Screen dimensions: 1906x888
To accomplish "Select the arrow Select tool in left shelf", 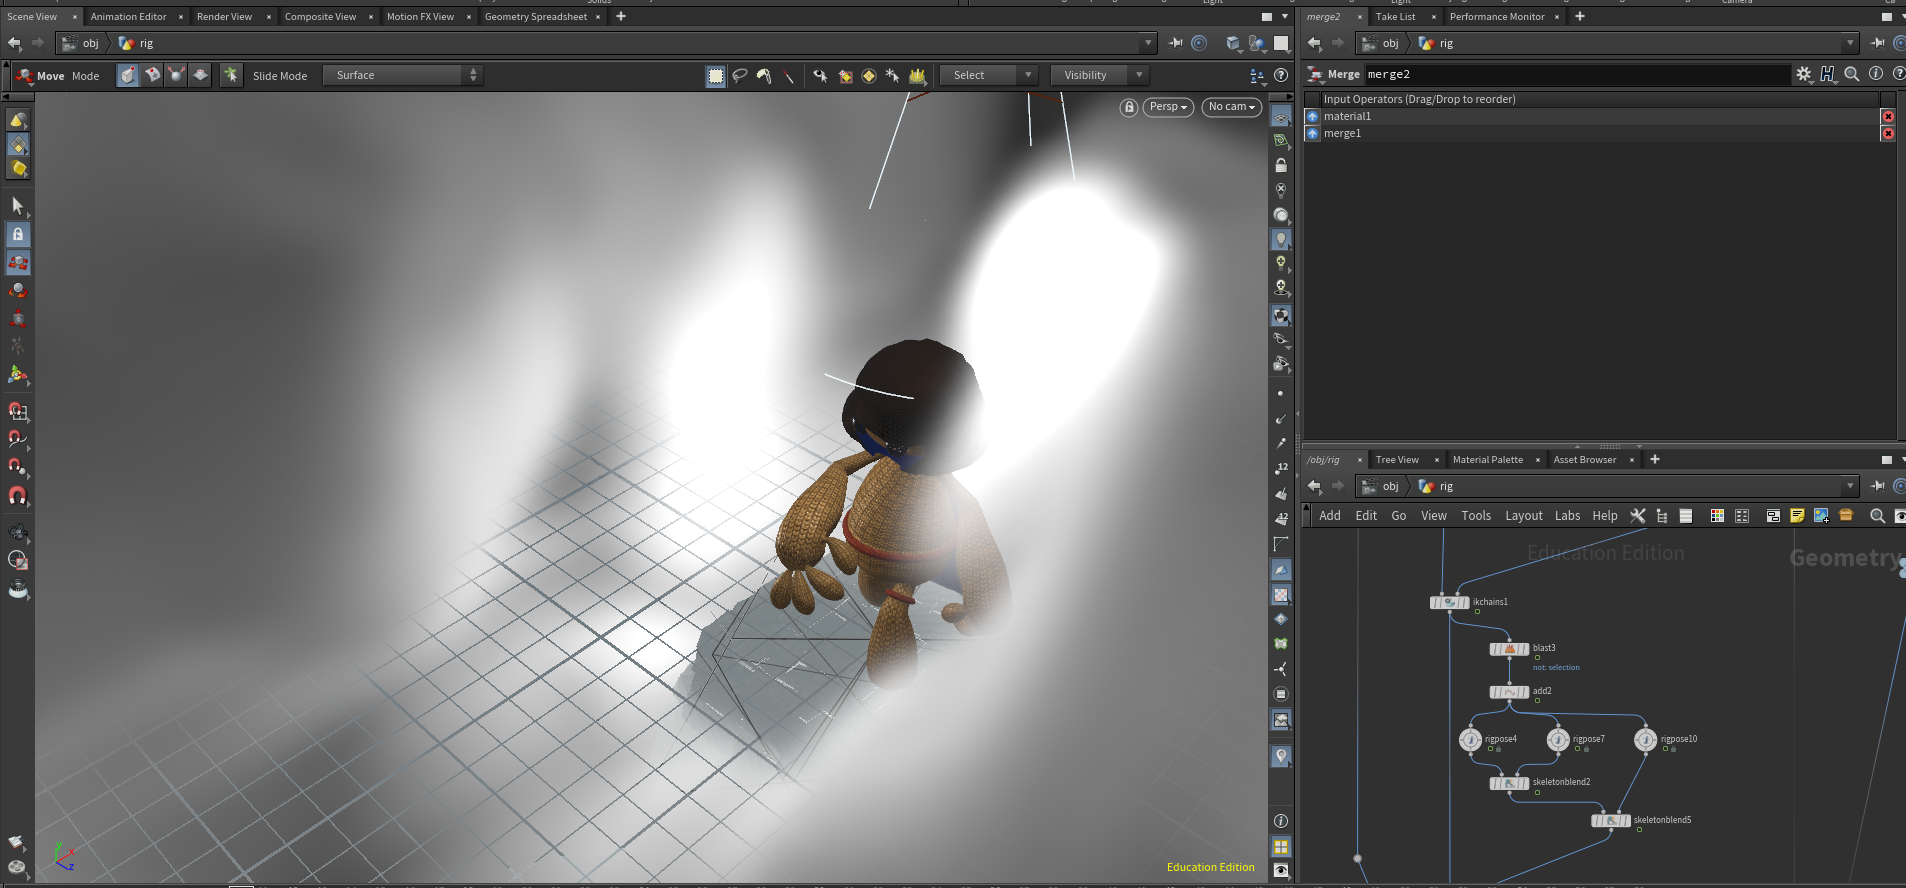I will [x=17, y=206].
